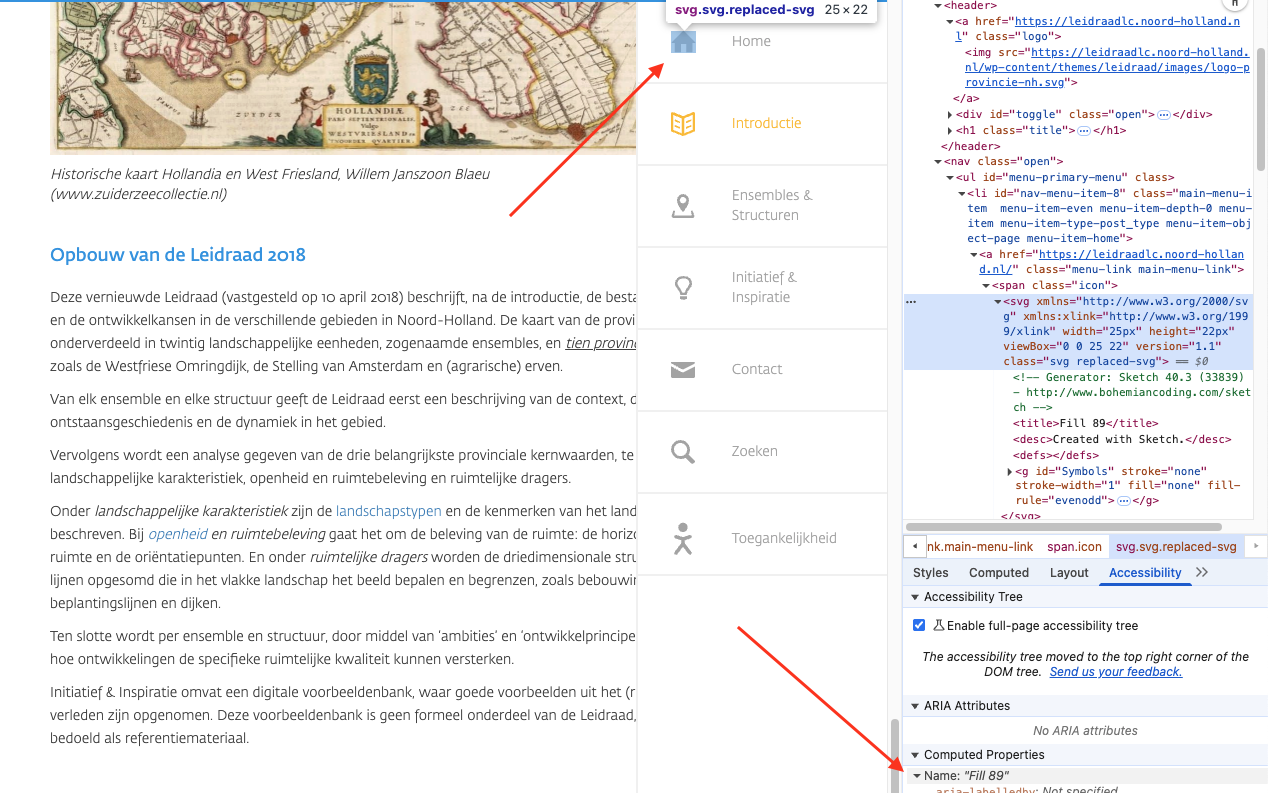Click the Zoeken magnifying glass icon
The width and height of the screenshot is (1268, 793).
click(x=683, y=452)
